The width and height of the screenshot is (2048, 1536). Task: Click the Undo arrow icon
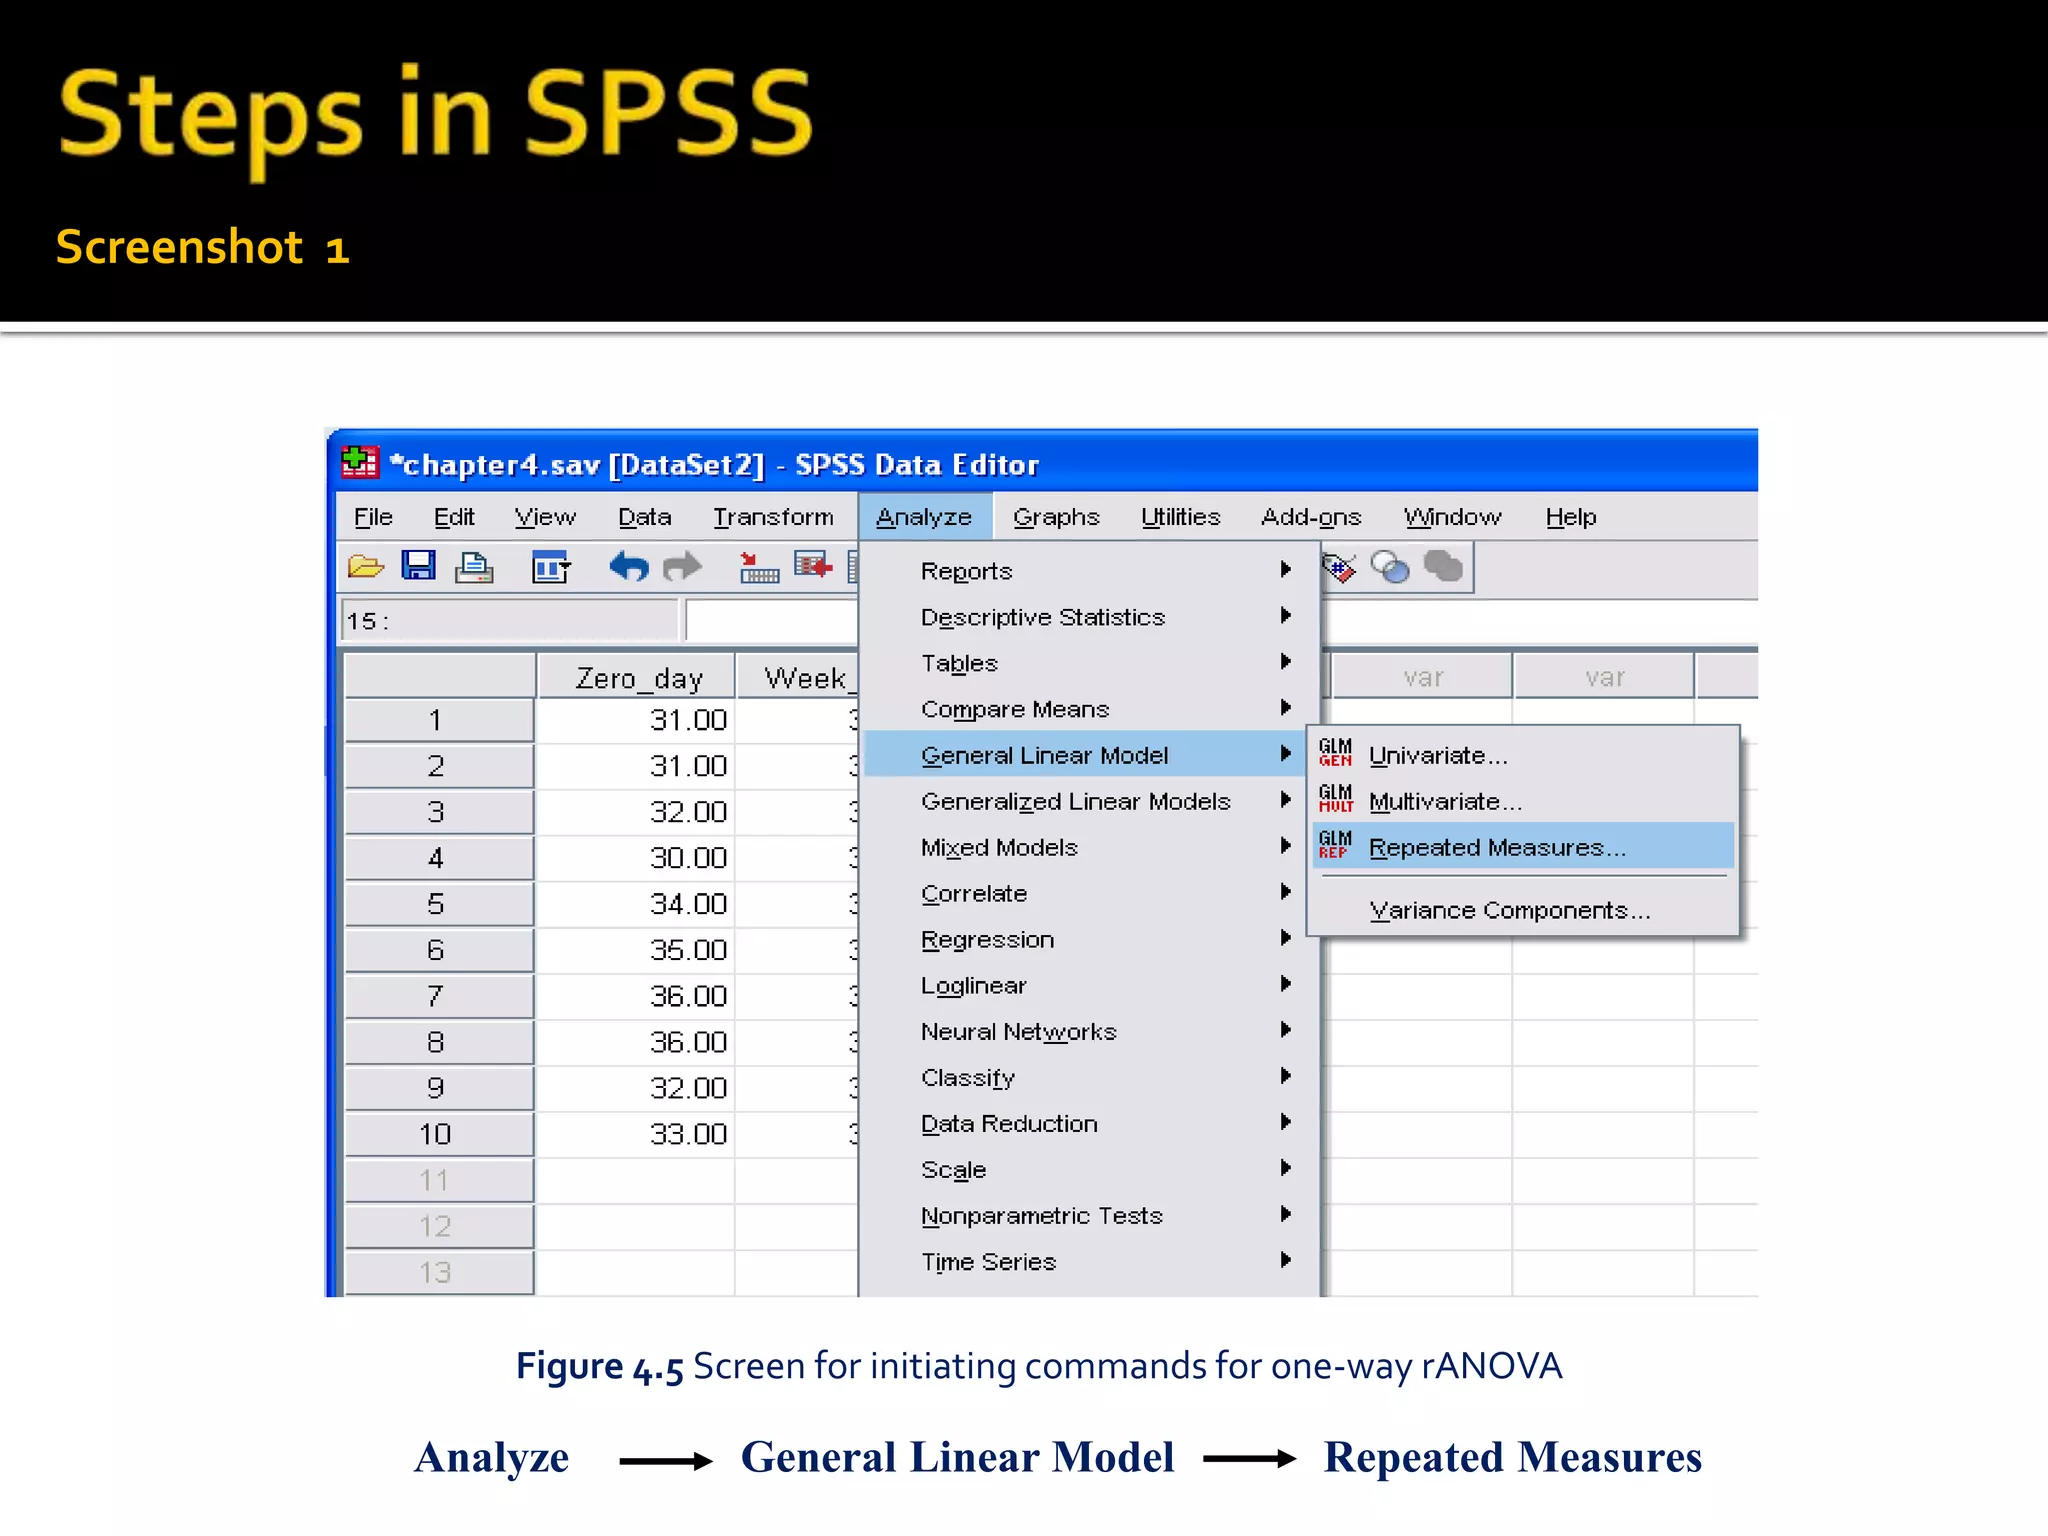click(629, 567)
